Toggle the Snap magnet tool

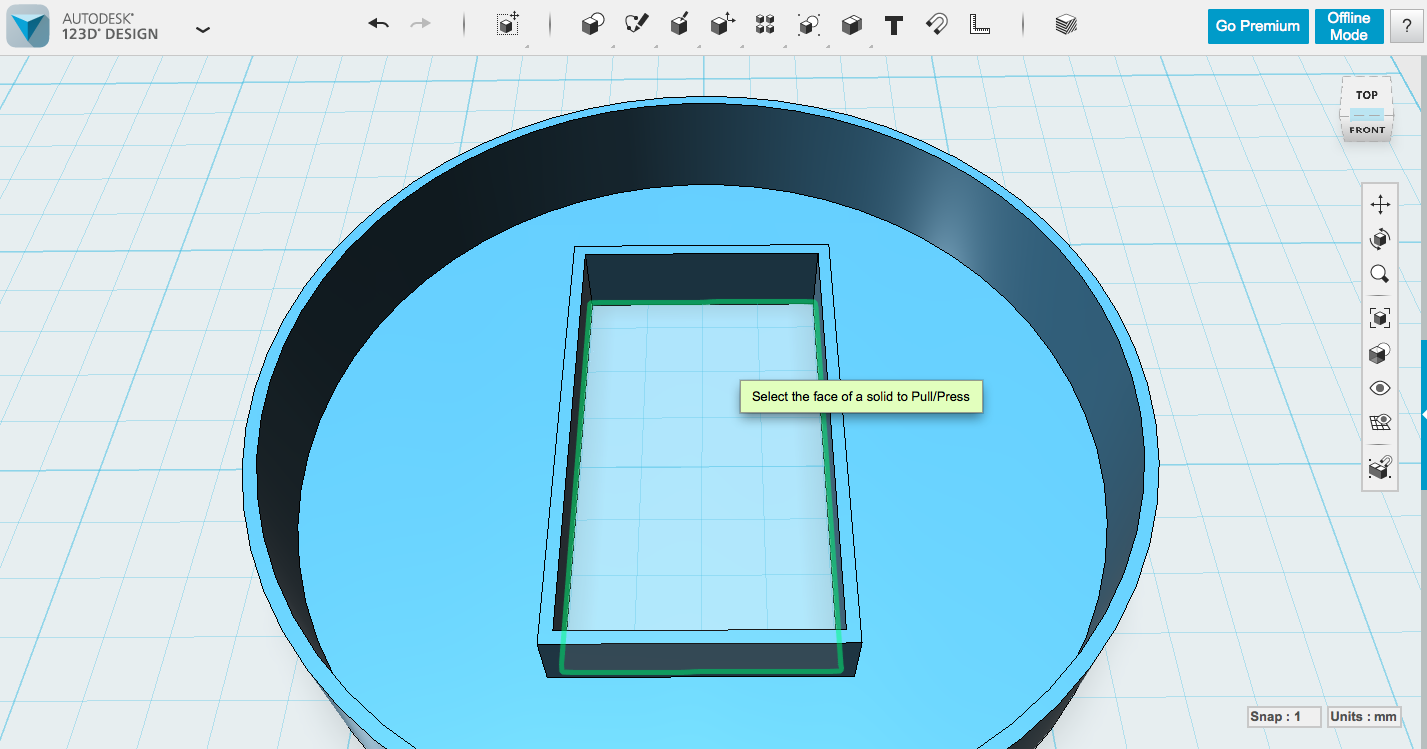pos(935,24)
